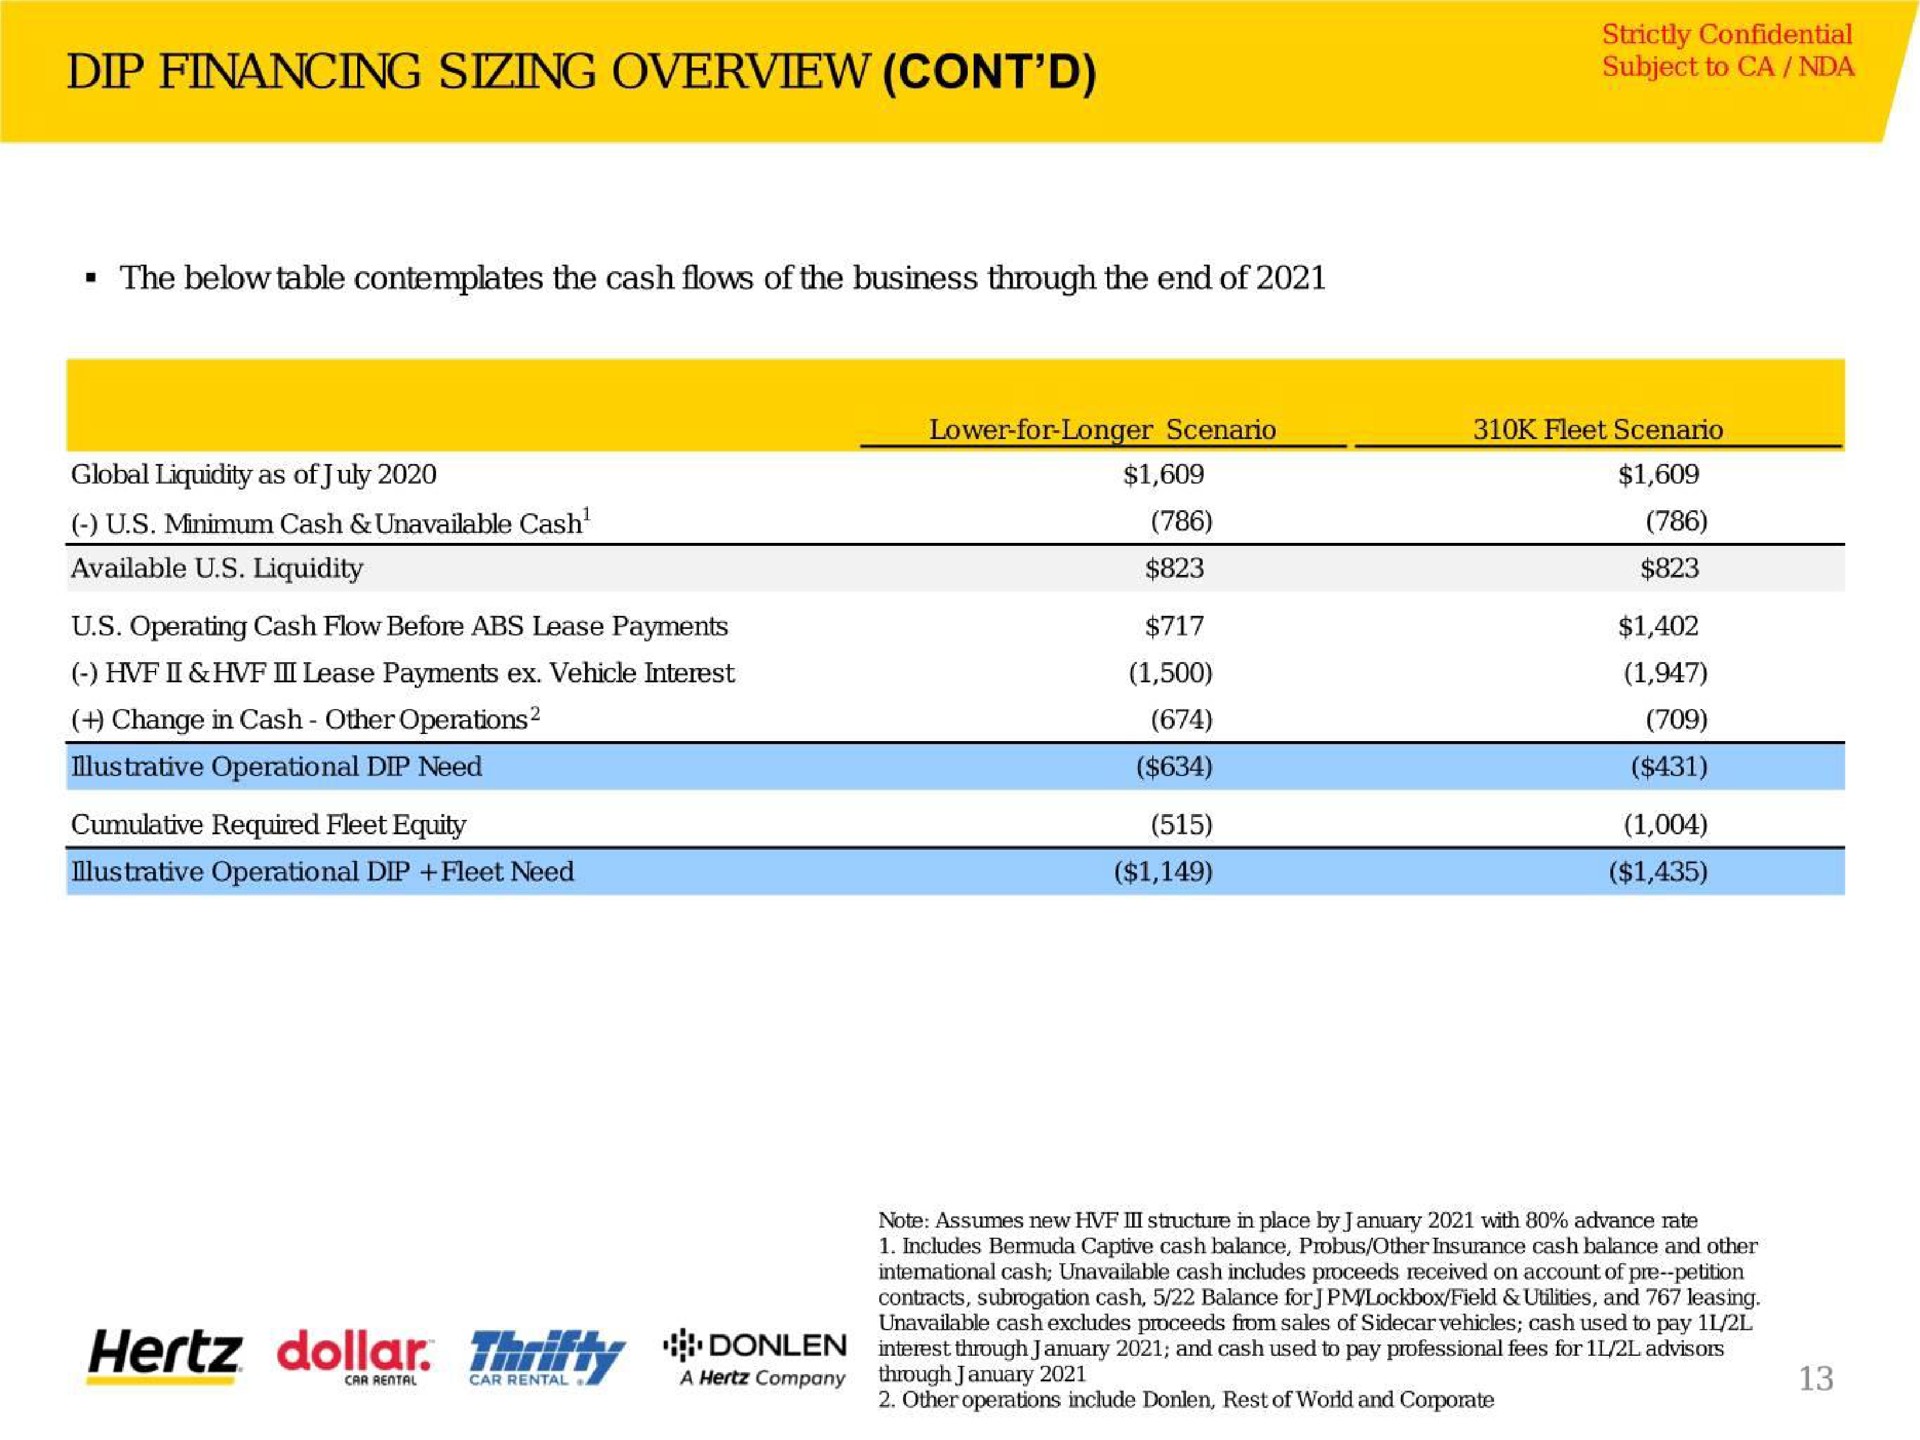The image size is (1920, 1440).
Task: Click the ($1,149) total need value
Action: (1163, 872)
